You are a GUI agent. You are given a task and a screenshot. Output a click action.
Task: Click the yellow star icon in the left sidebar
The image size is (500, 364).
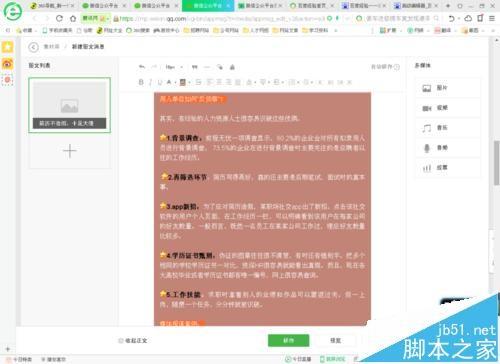(7, 47)
